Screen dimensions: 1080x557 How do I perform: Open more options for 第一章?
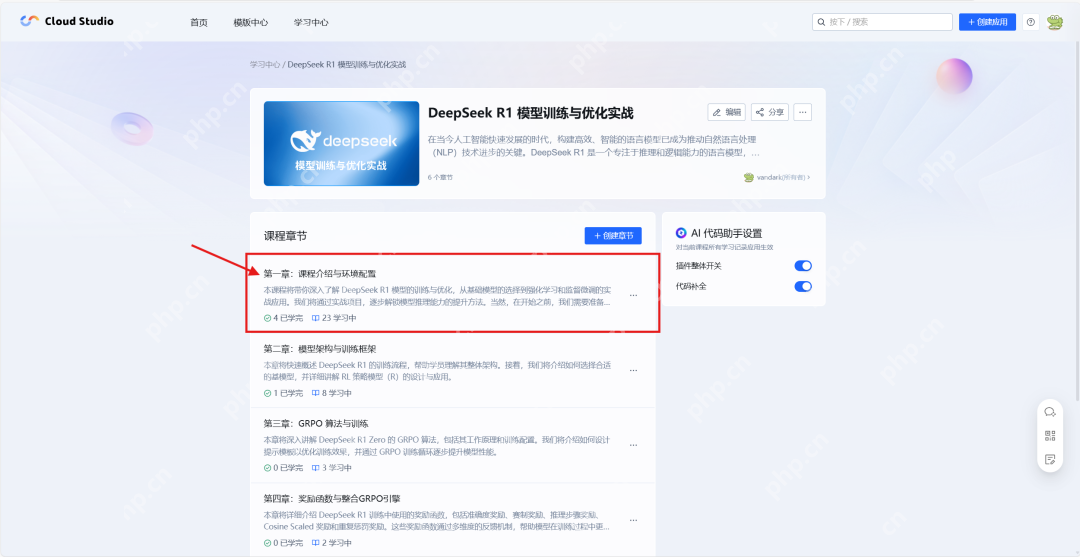[633, 295]
